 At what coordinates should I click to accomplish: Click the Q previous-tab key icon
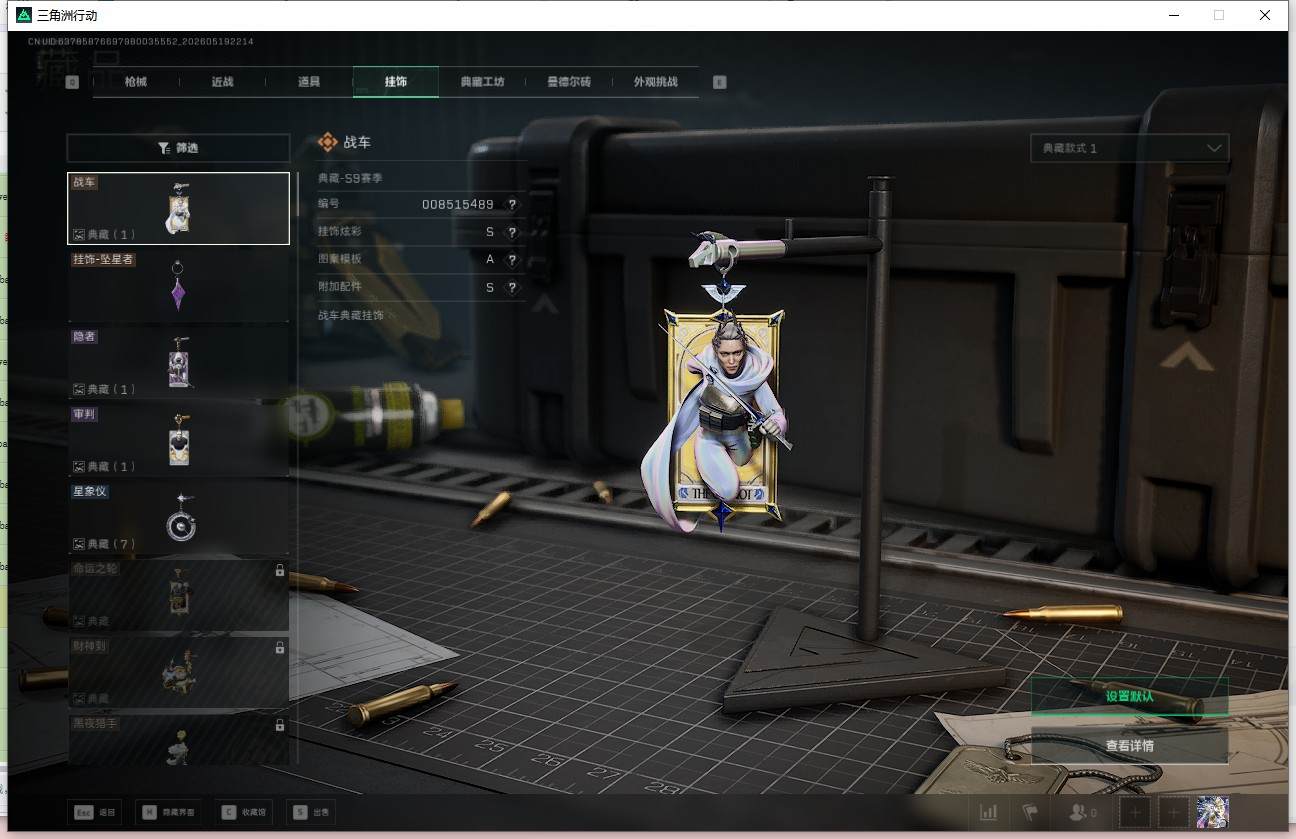(72, 82)
